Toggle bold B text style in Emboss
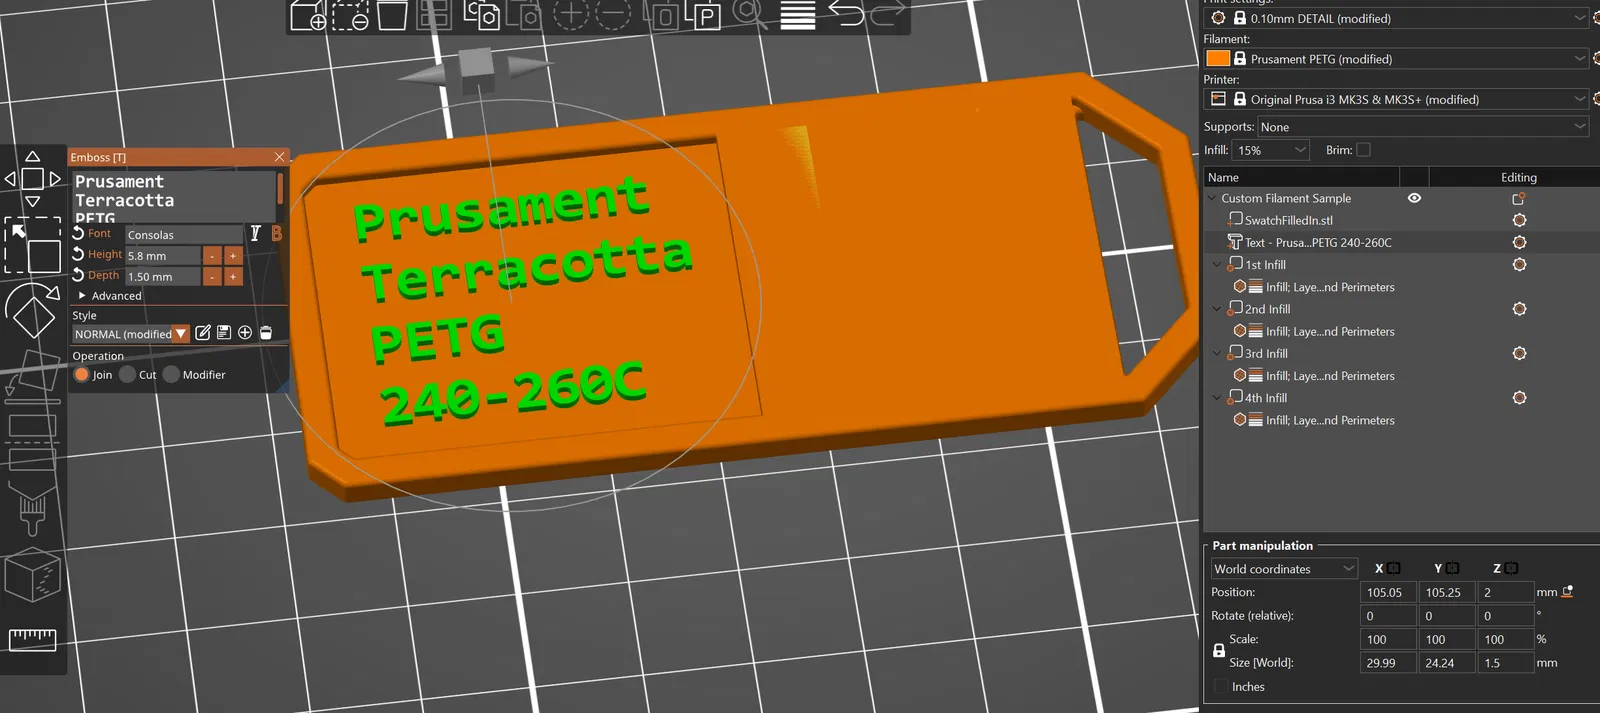The height and width of the screenshot is (713, 1600). 276,233
